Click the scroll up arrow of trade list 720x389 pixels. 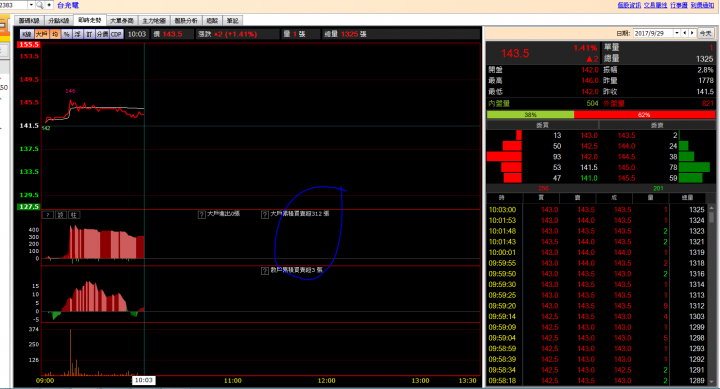pyautogui.click(x=711, y=209)
